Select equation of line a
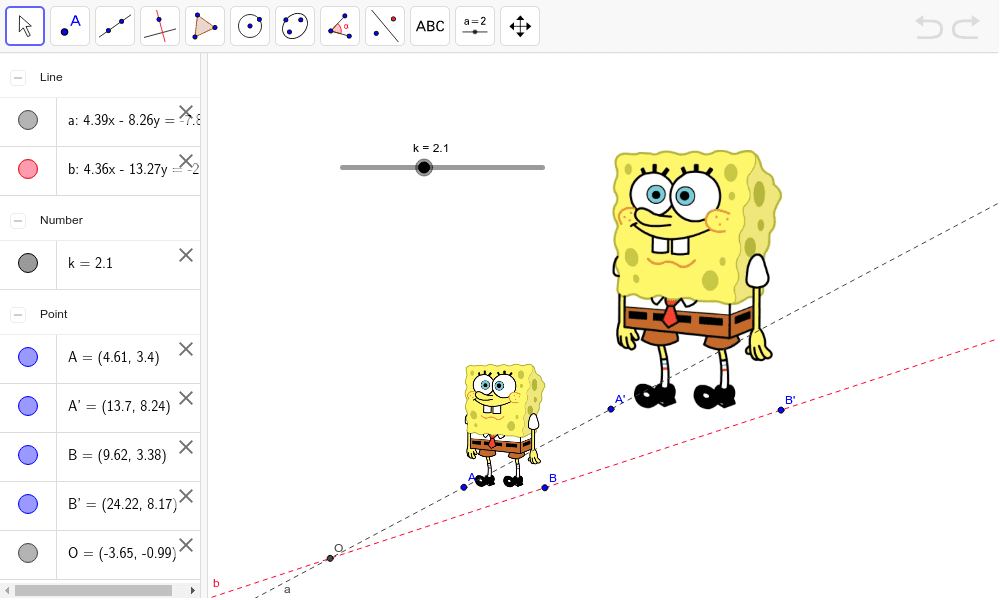Image resolution: width=1000 pixels, height=600 pixels. click(134, 120)
